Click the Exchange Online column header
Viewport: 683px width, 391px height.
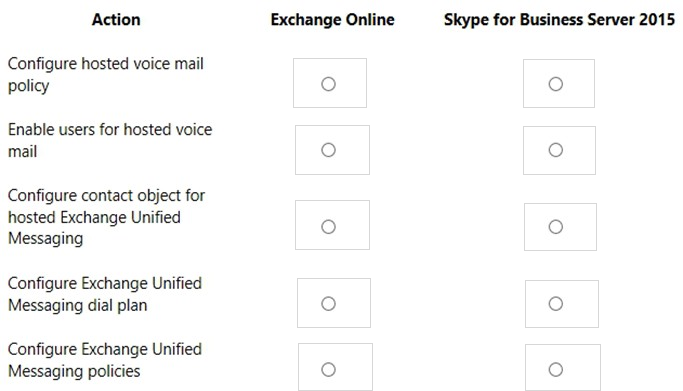[332, 20]
